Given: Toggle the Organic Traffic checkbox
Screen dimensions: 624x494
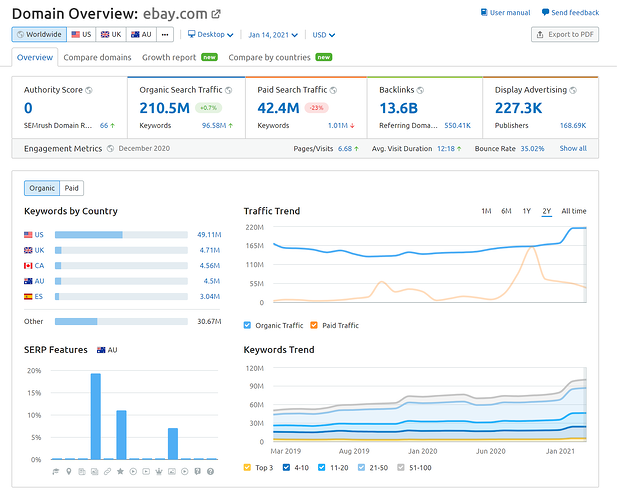Looking at the screenshot, I should tap(247, 325).
